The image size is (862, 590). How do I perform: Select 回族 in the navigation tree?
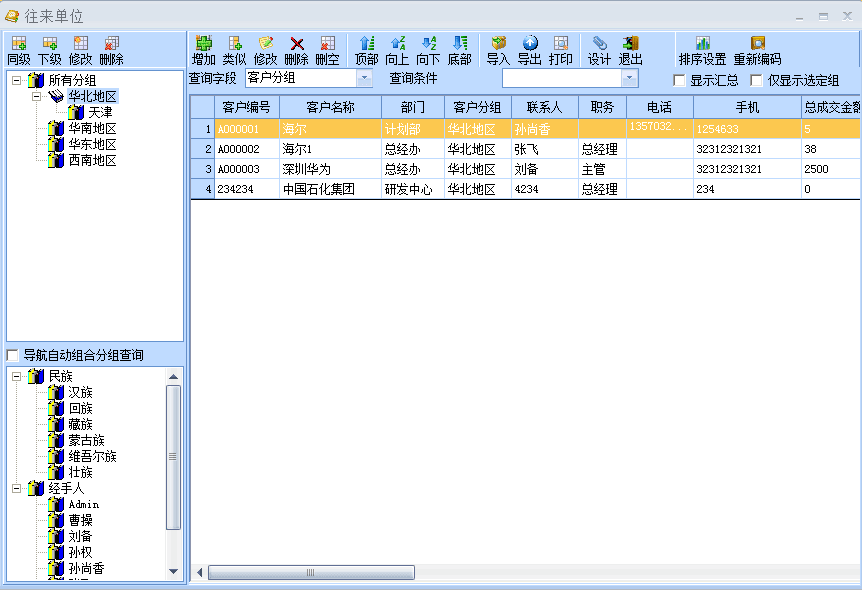[x=80, y=408]
